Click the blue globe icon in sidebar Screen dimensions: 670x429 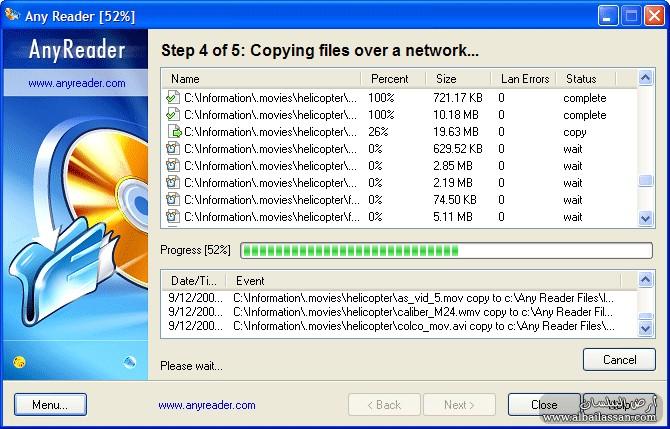(x=129, y=362)
